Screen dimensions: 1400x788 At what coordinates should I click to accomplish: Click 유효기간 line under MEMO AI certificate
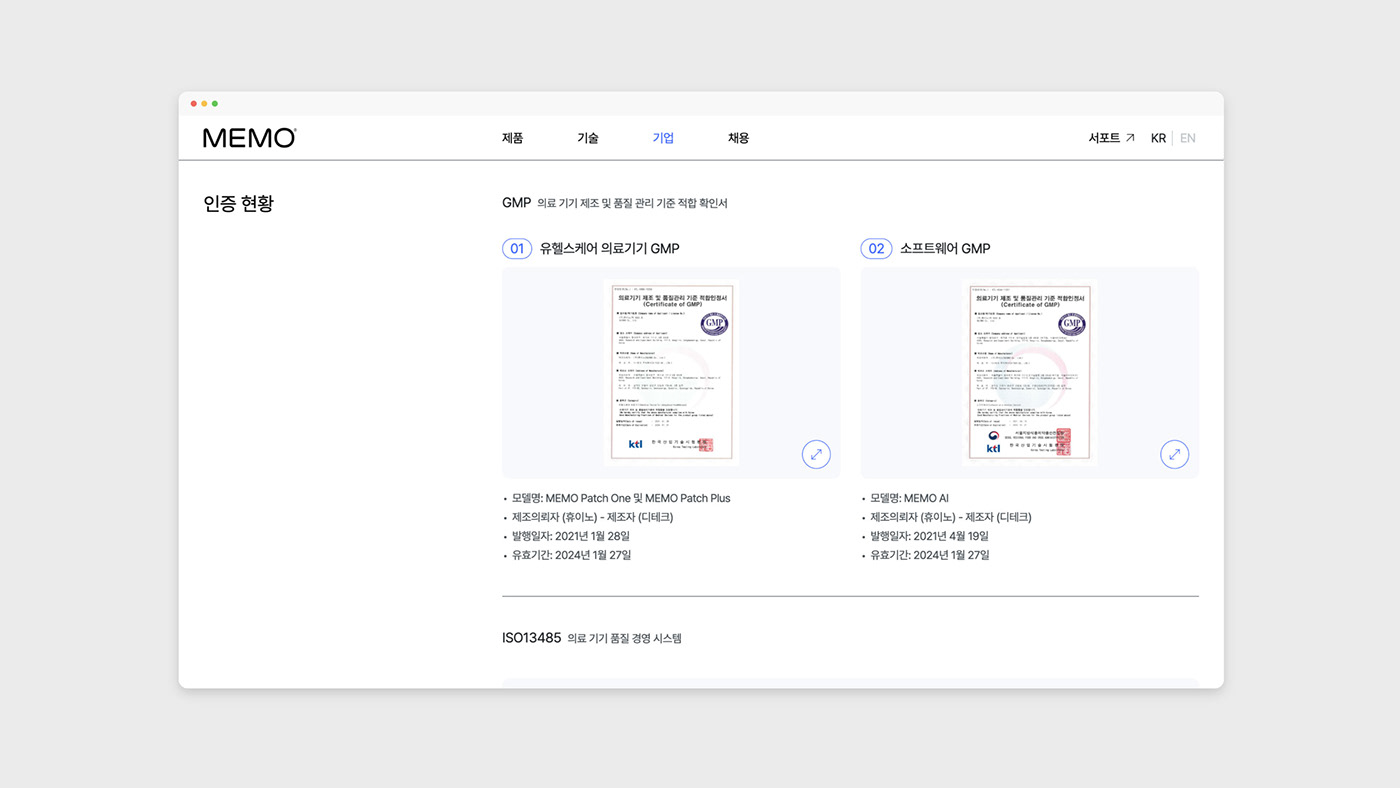click(x=930, y=555)
